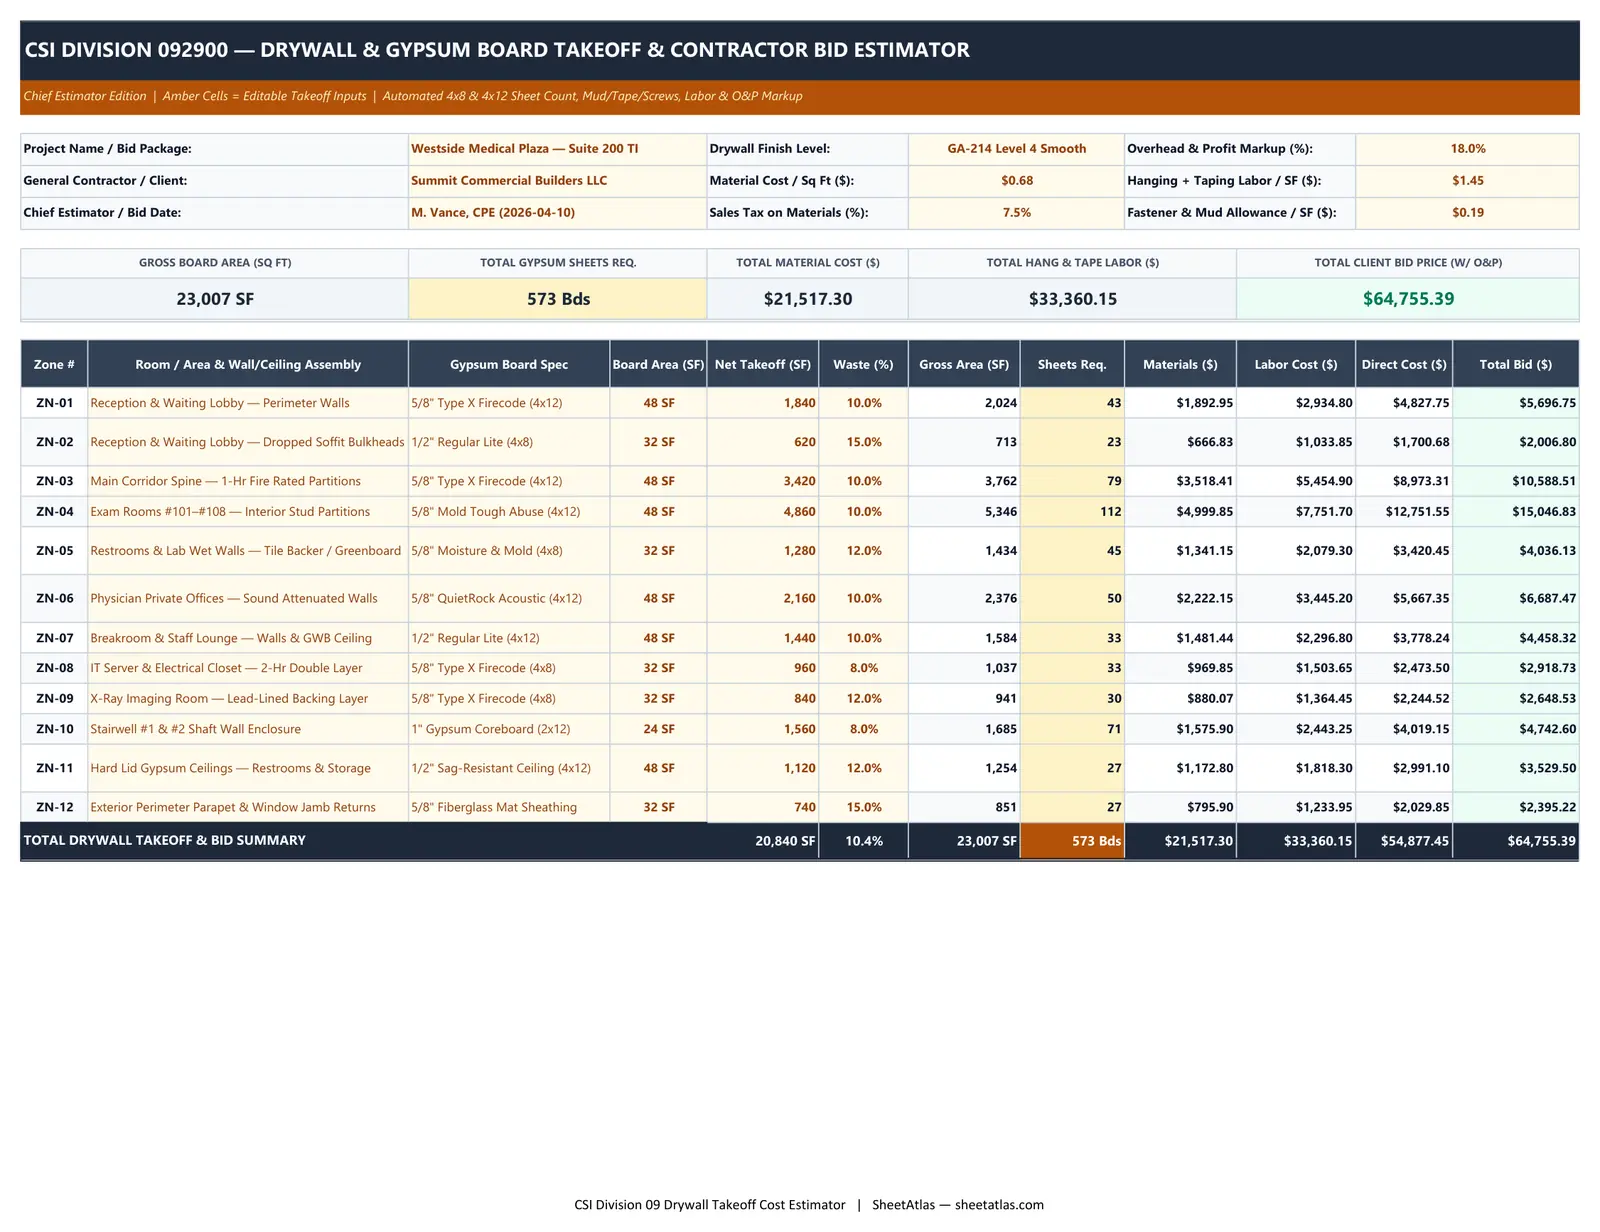1600x1232 pixels.
Task: Select 'Breakroom & Staff Lounge — Walls & GWB Ceiling'
Action: point(248,638)
